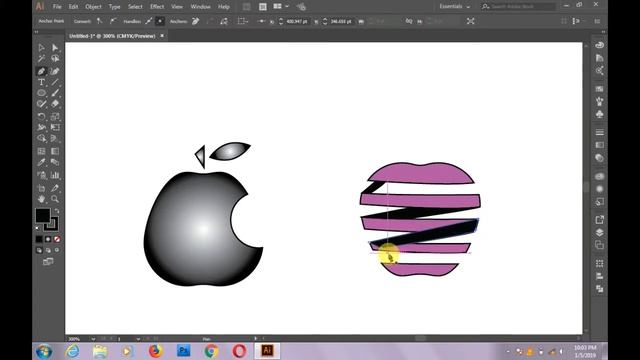Select the Paintbrush tool
640x360 pixels.
(55, 93)
